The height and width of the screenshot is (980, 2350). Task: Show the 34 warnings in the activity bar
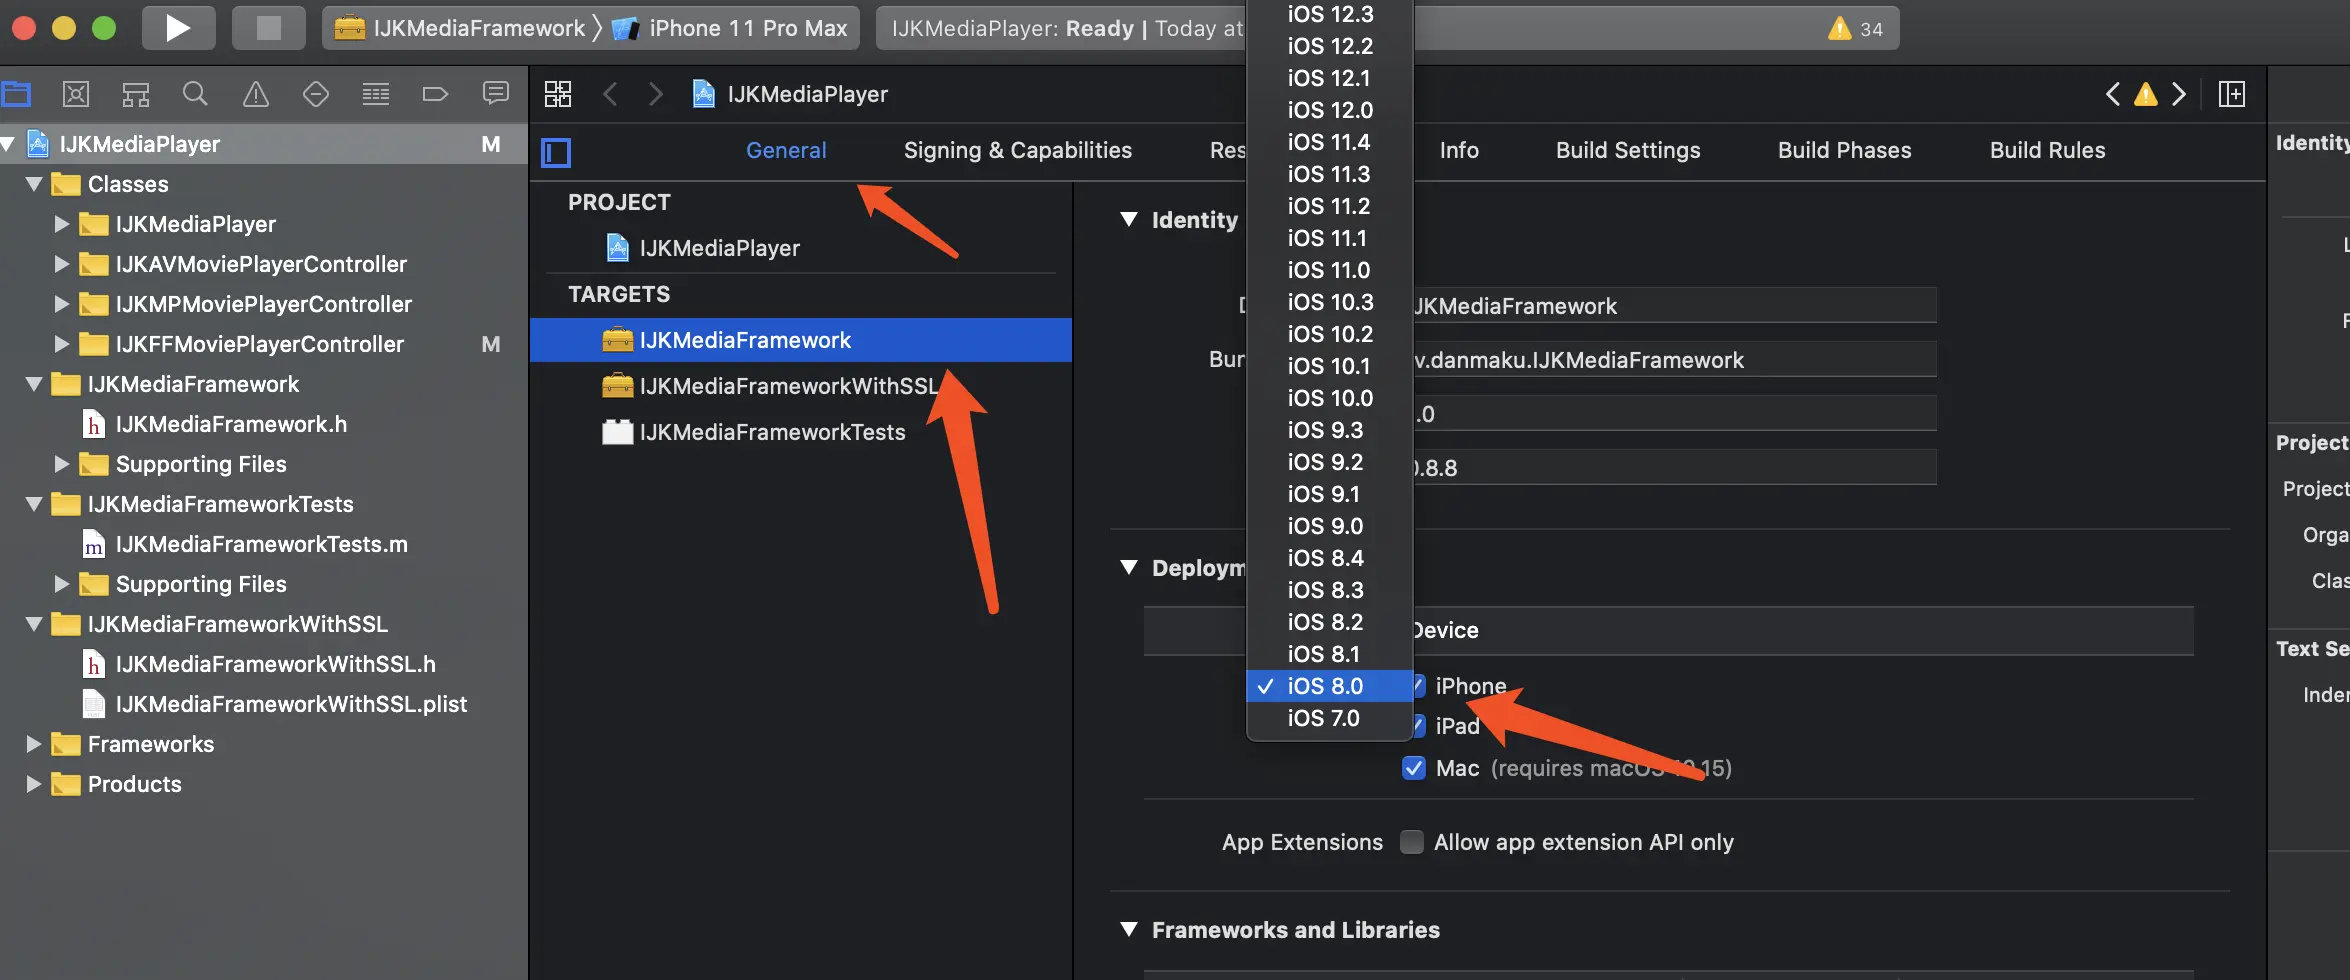[1856, 29]
